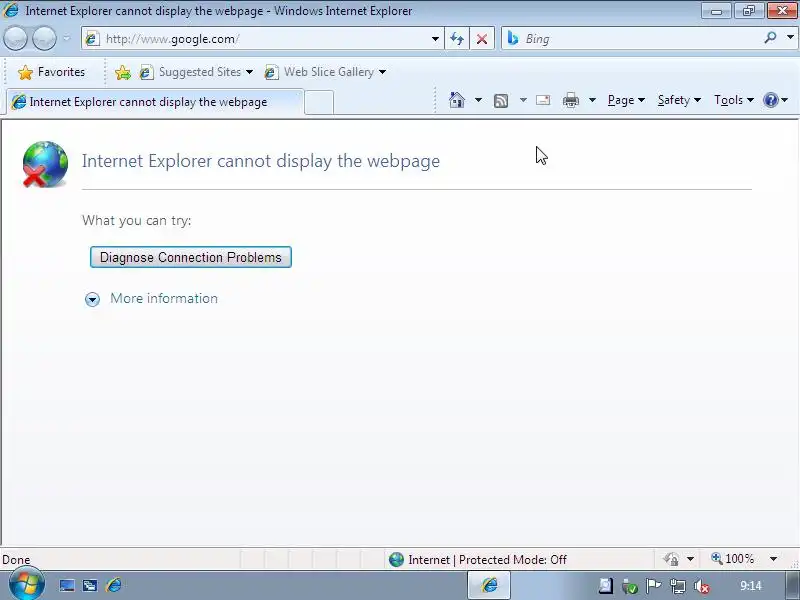Screen dimensions: 800x600
Task: Click the muted volume speaker tray icon
Action: 702,587
